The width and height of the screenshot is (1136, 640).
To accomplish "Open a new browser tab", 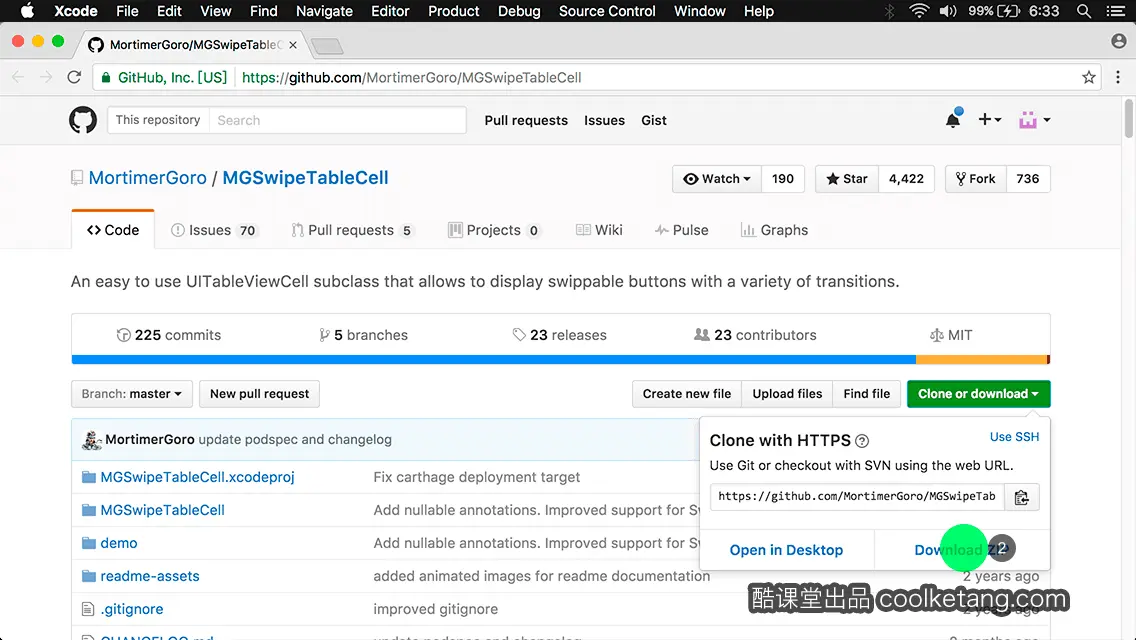I will click(327, 46).
